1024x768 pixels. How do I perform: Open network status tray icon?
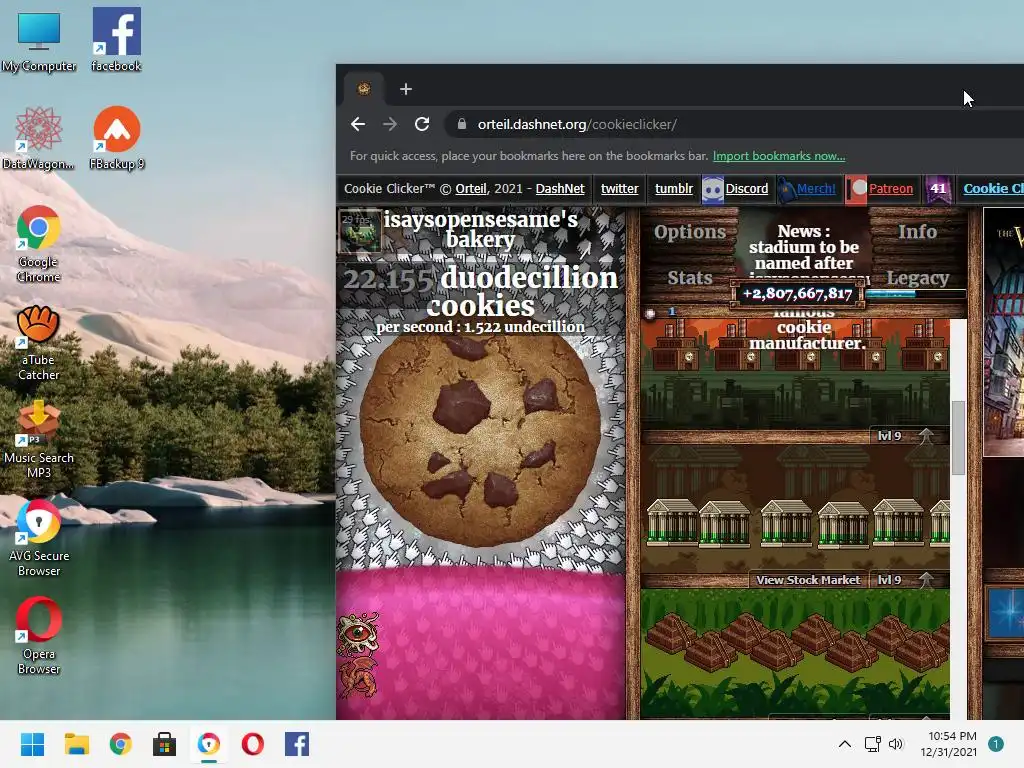click(872, 744)
